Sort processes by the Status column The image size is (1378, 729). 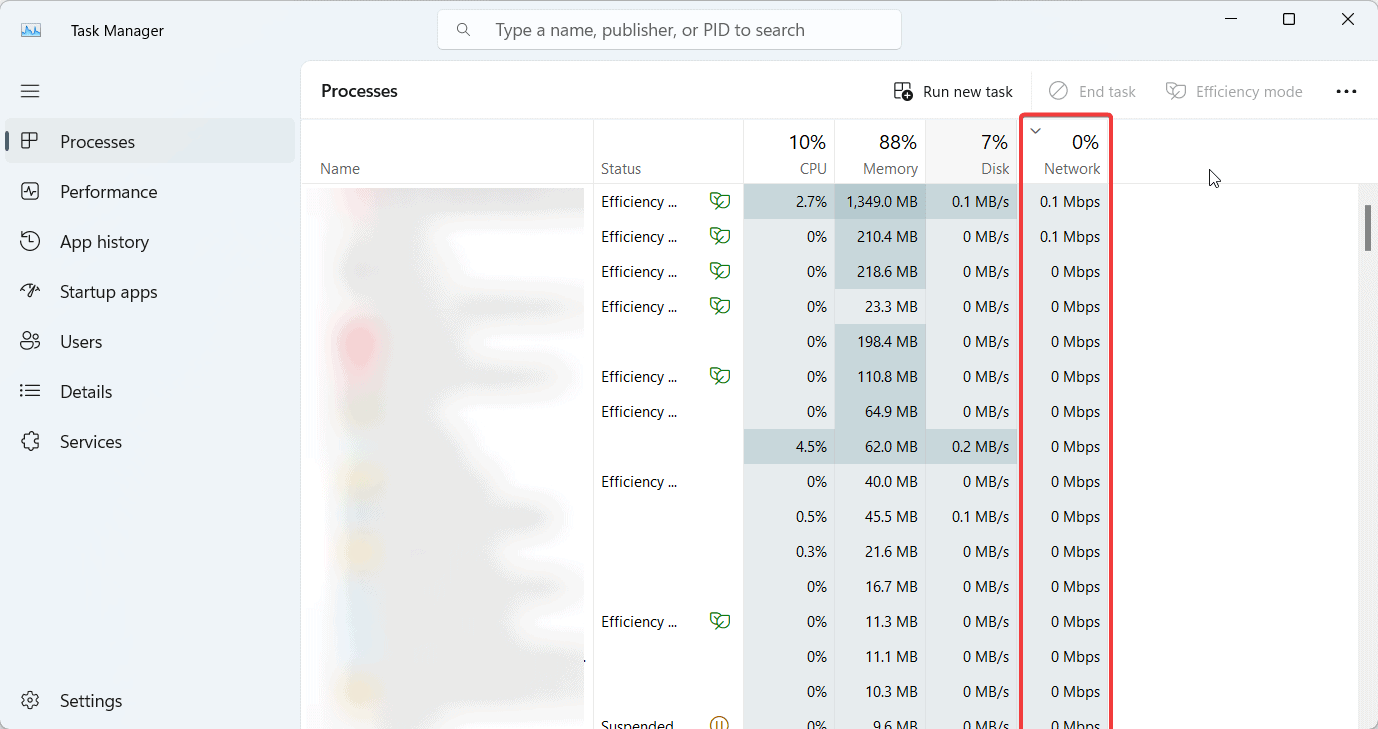pos(668,152)
